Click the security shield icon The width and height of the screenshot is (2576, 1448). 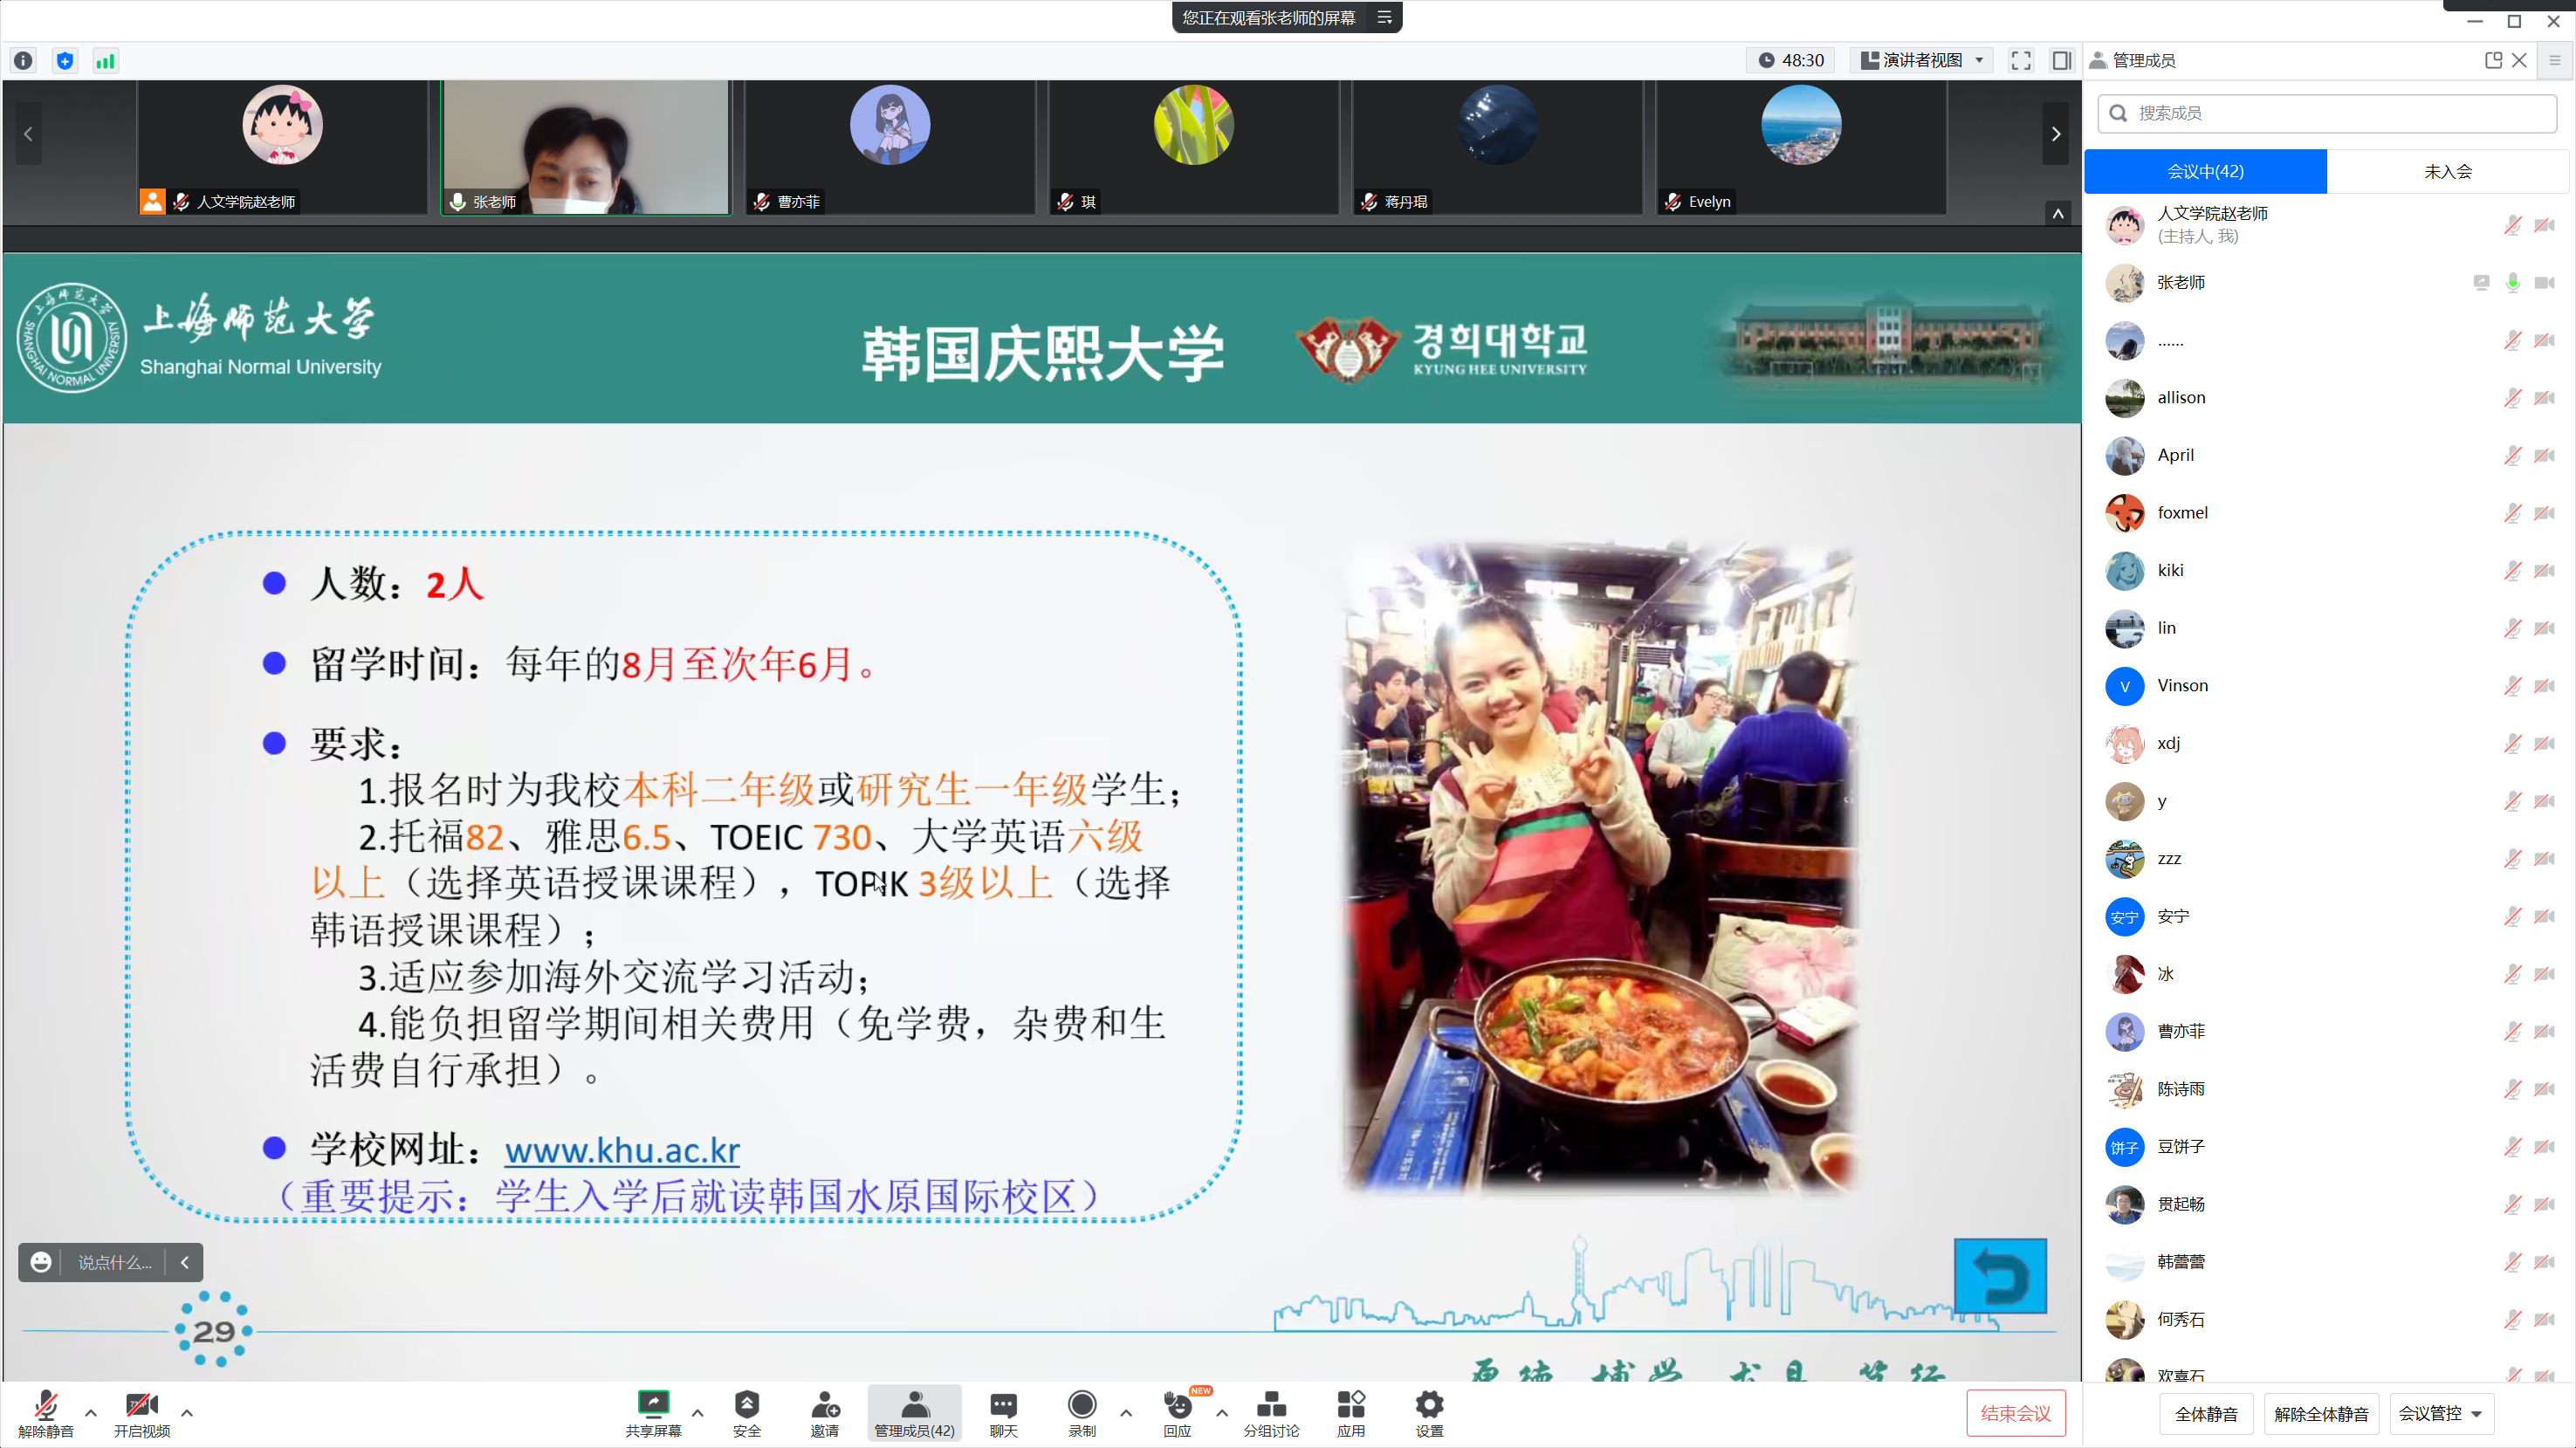[x=746, y=1412]
